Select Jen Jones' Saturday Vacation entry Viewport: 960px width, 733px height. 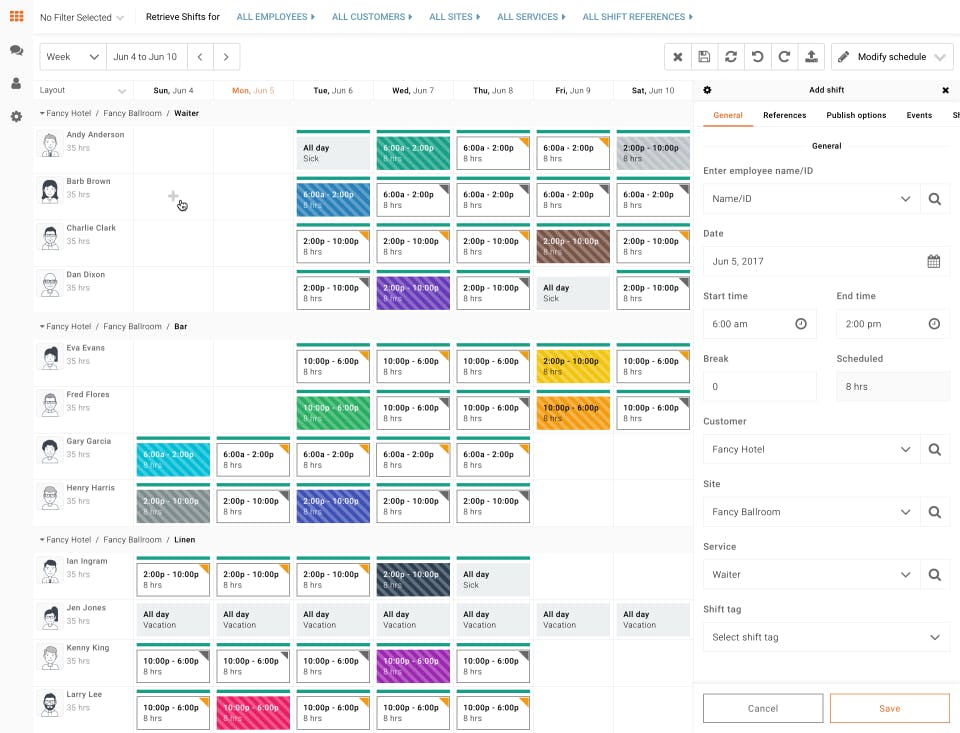(x=653, y=620)
